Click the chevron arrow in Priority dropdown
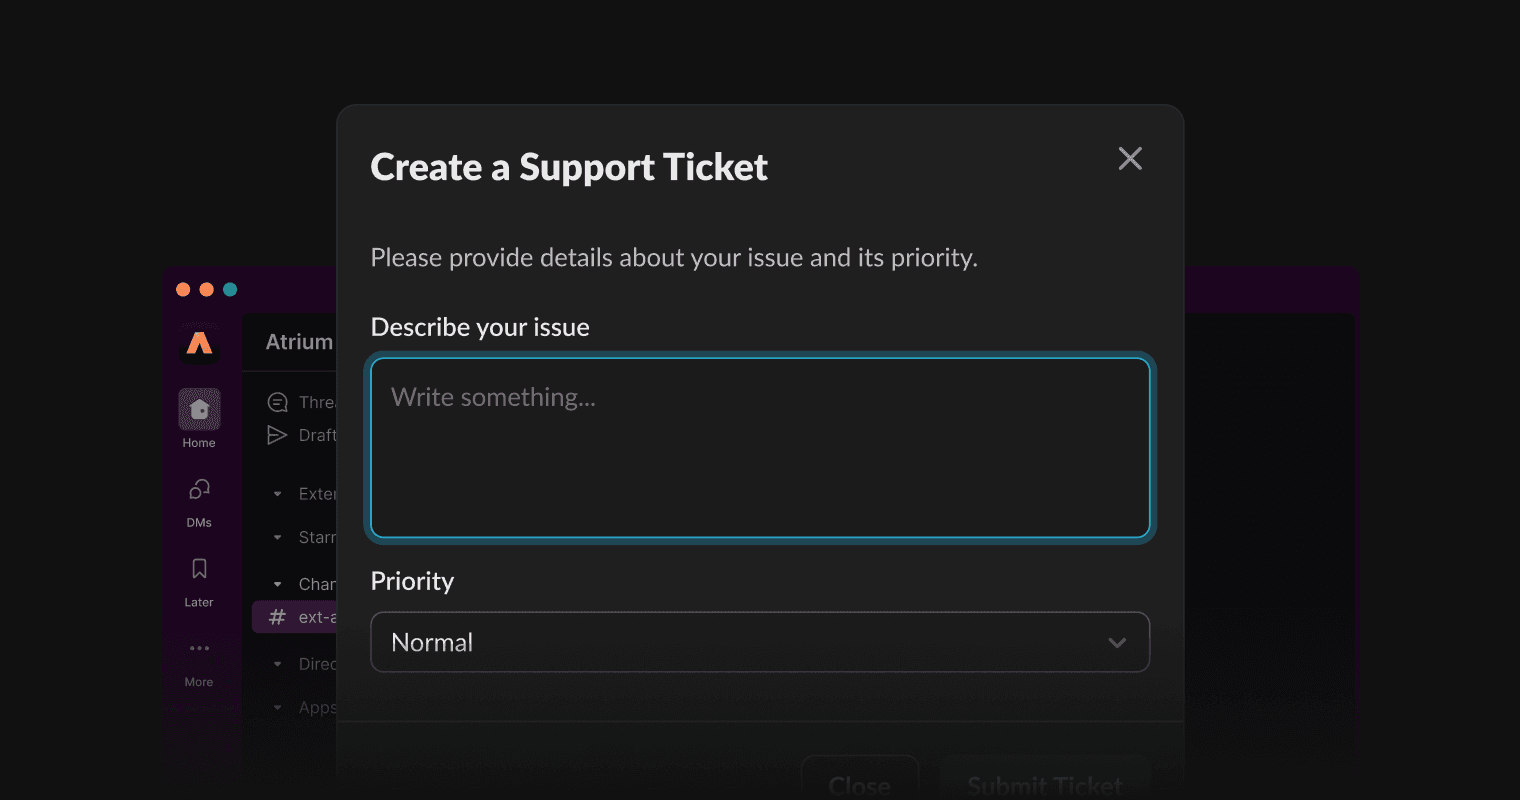This screenshot has height=800, width=1520. tap(1117, 643)
